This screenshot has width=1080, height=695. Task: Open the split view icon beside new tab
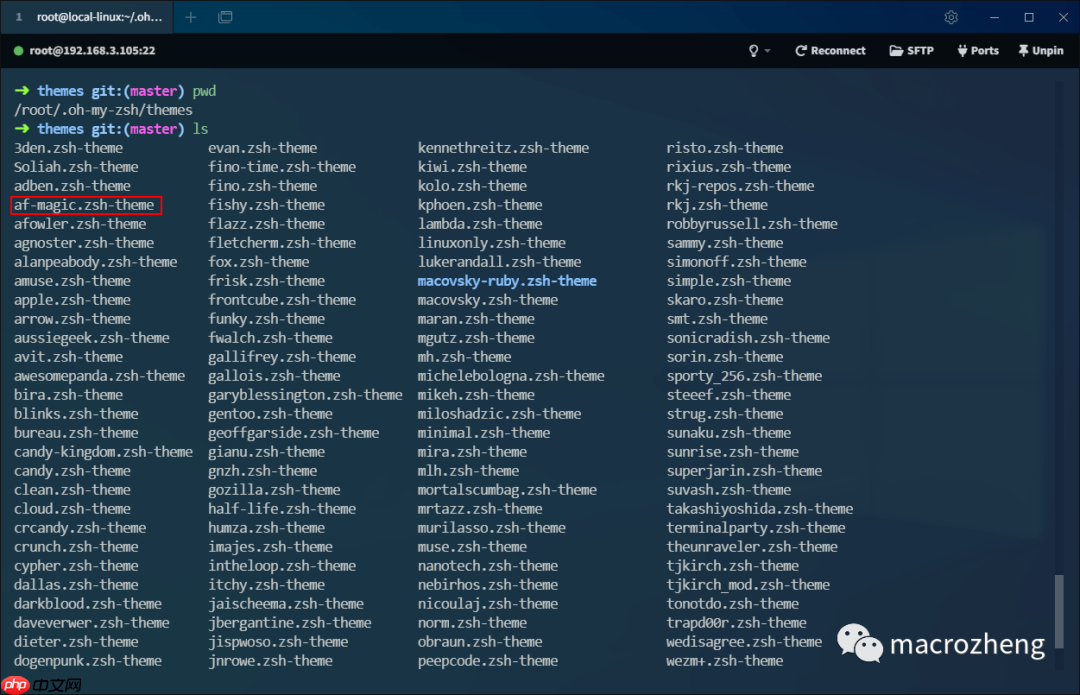(x=225, y=17)
